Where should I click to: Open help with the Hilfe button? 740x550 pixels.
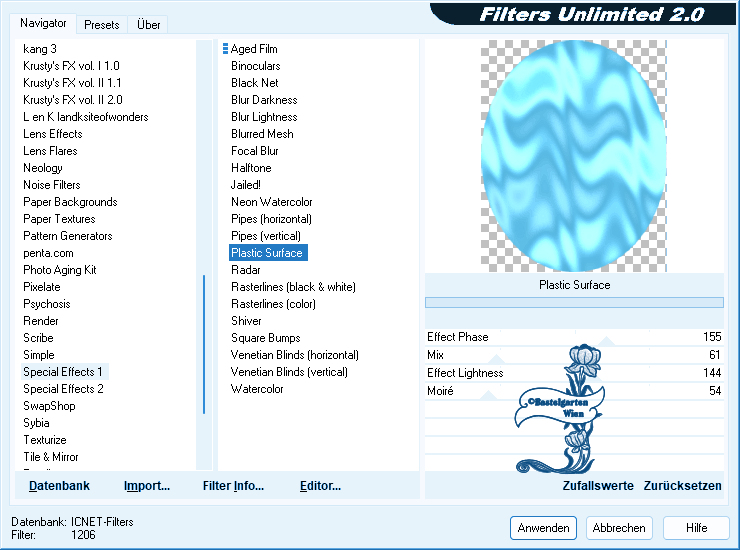(x=696, y=528)
